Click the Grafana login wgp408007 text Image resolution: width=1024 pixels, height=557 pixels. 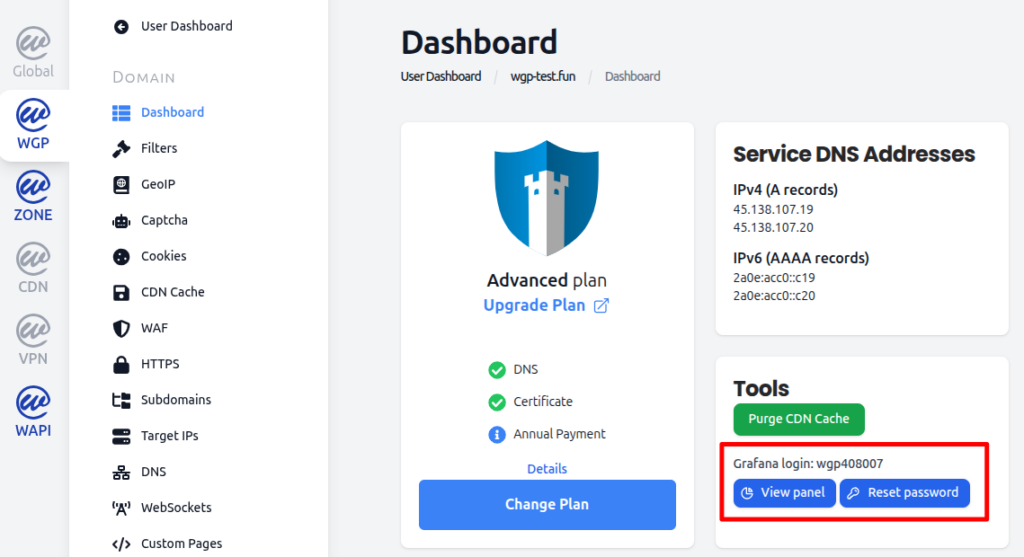click(808, 464)
